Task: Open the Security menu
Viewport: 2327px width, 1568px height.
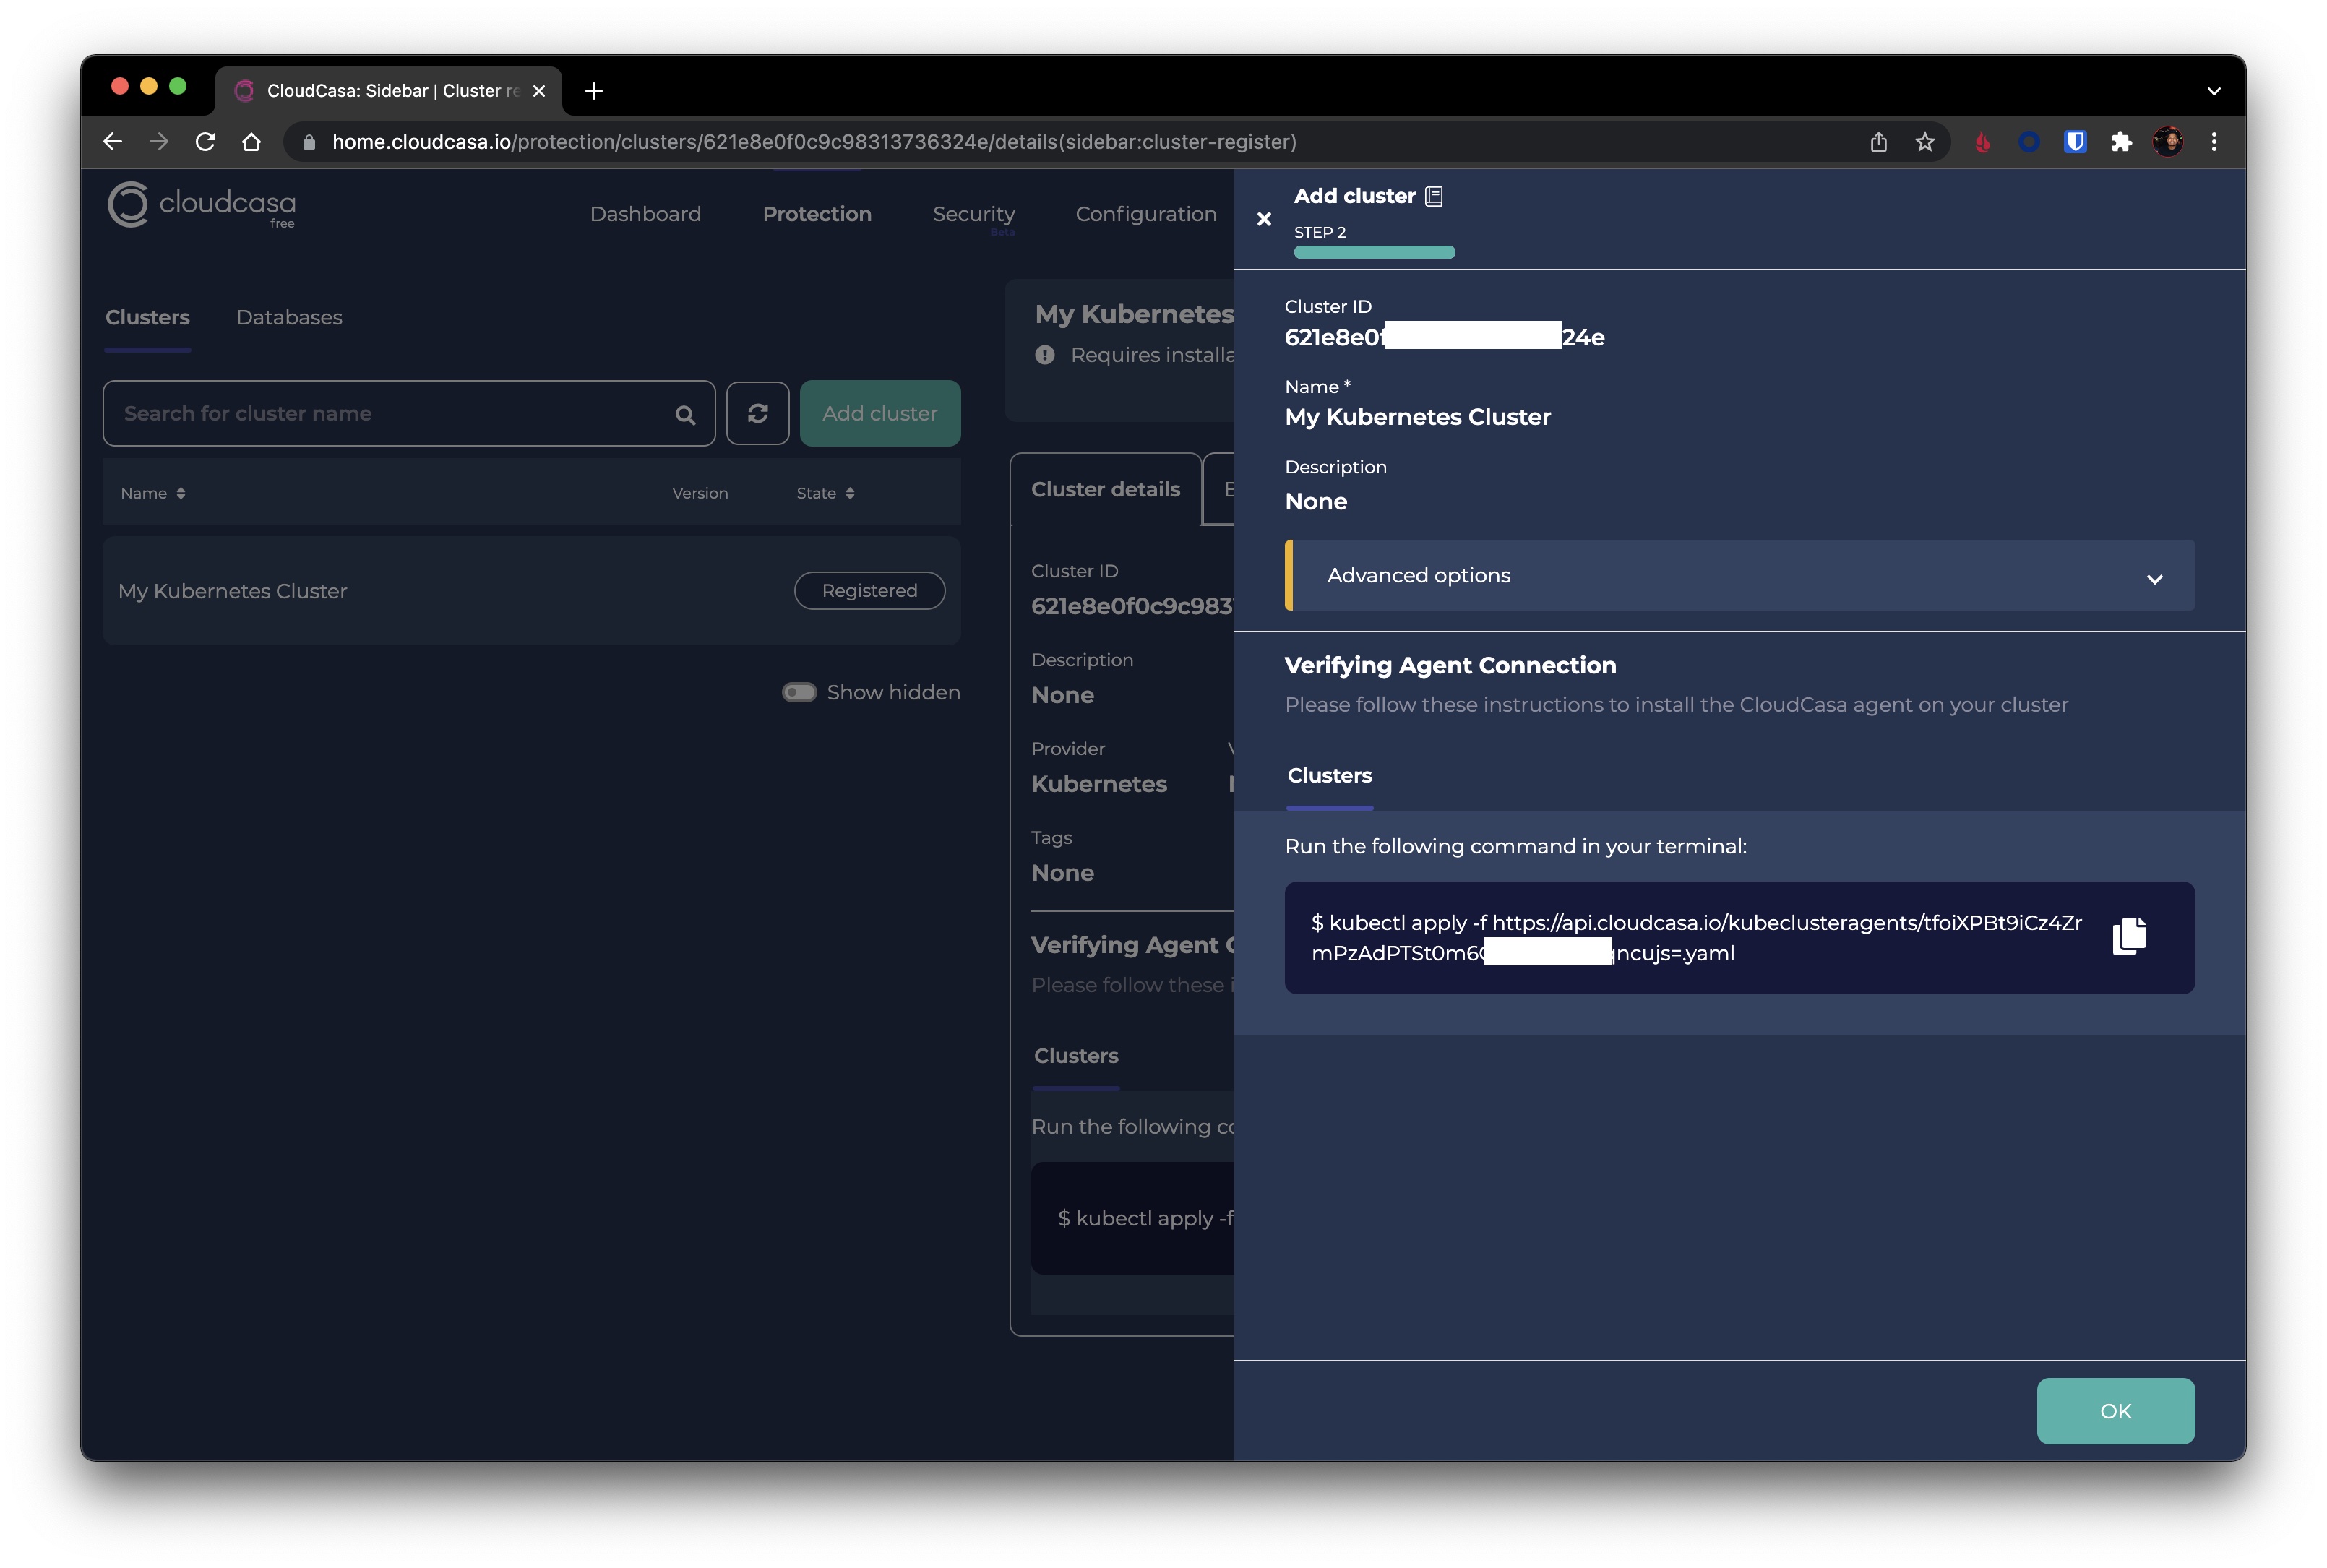Action: pos(973,214)
